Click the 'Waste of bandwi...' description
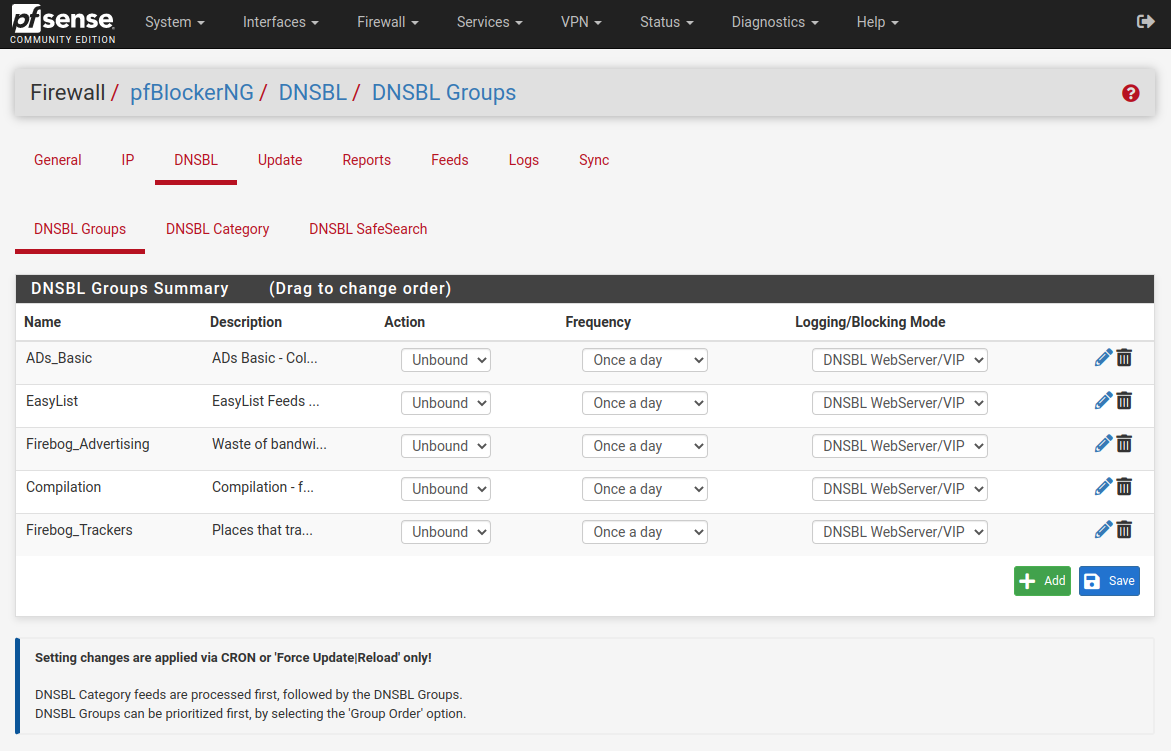Viewport: 1171px width, 751px height. point(269,444)
